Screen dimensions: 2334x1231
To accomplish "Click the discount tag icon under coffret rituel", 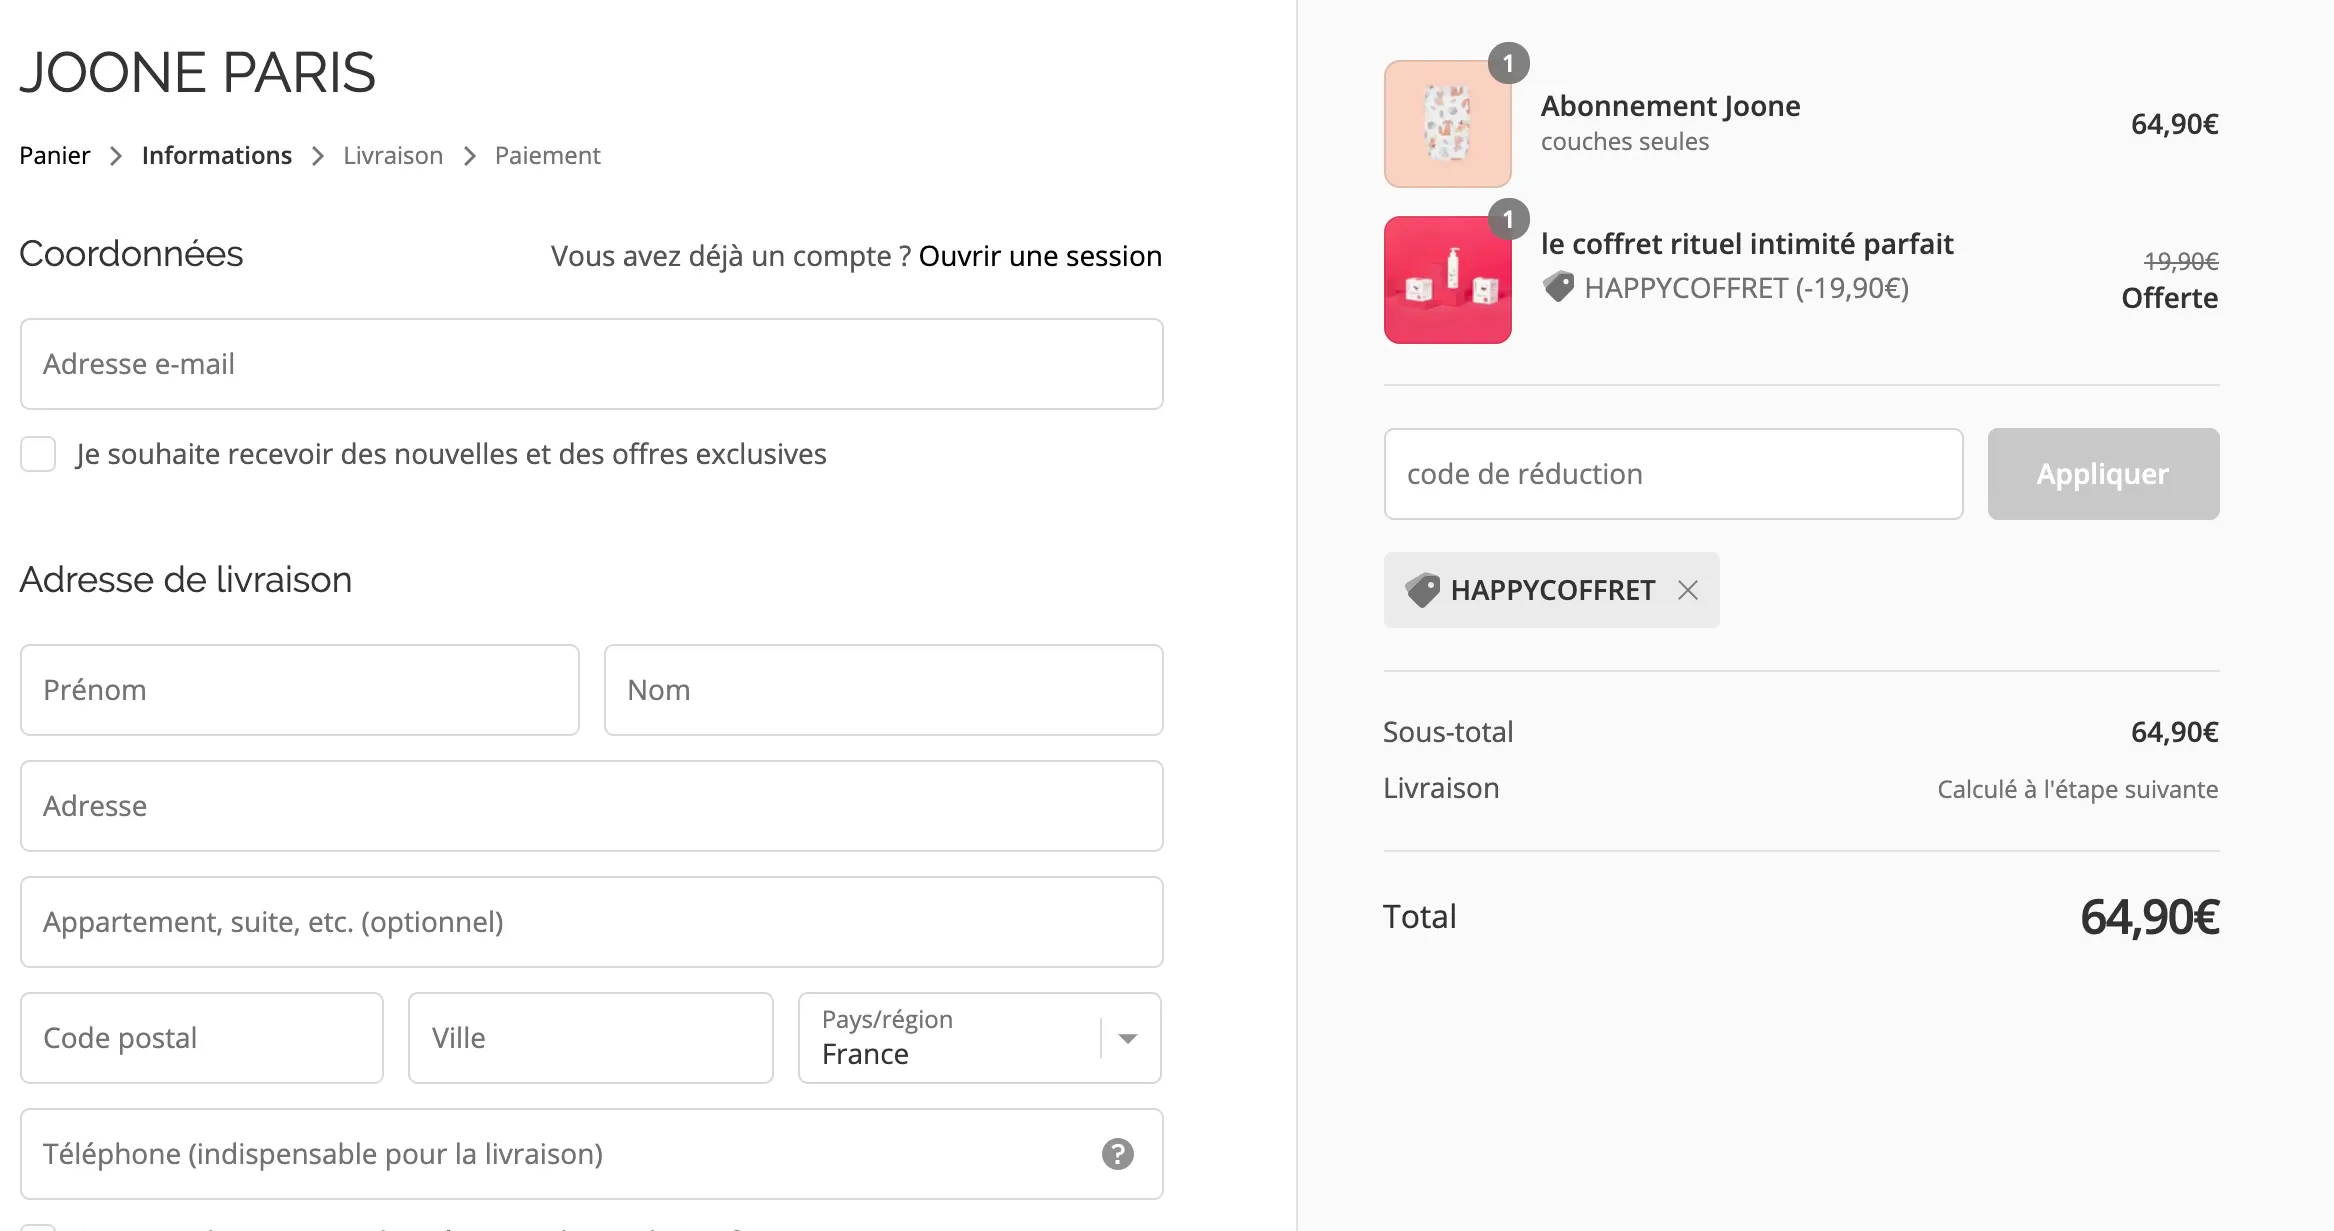I will (1558, 288).
